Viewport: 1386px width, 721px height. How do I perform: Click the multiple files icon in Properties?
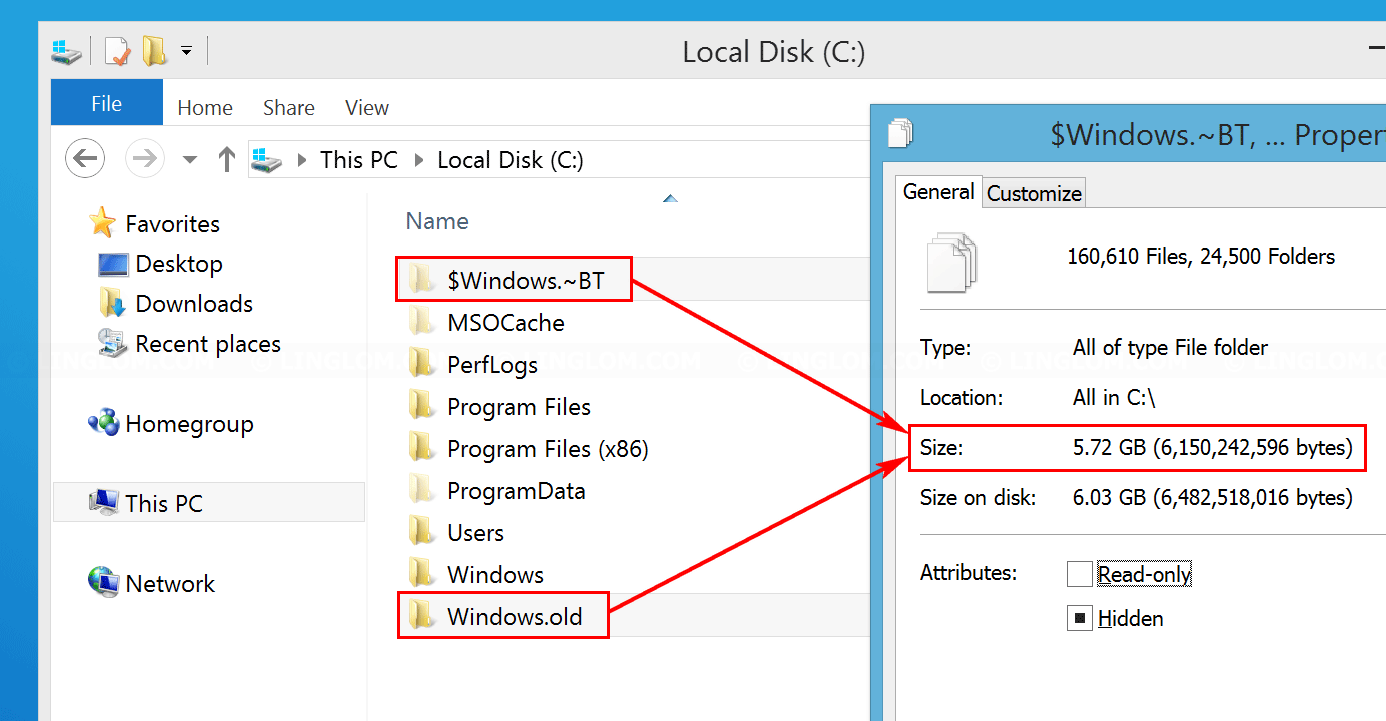[x=951, y=261]
